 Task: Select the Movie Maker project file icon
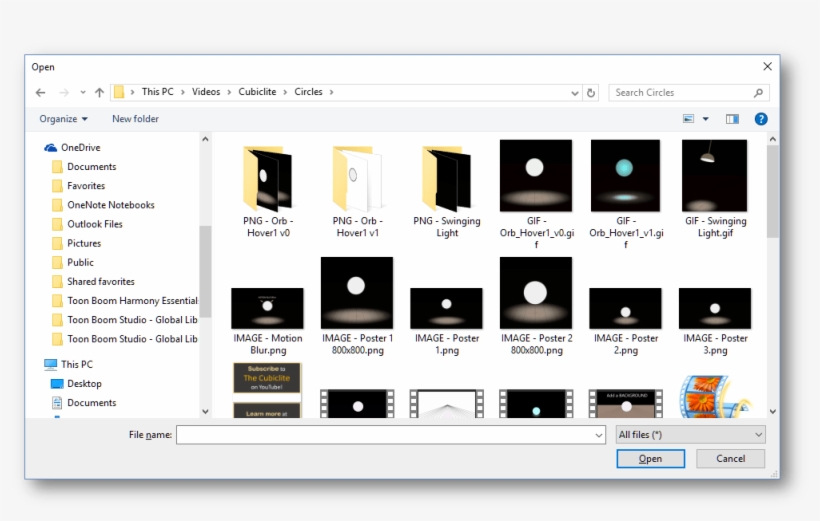pyautogui.click(x=714, y=397)
